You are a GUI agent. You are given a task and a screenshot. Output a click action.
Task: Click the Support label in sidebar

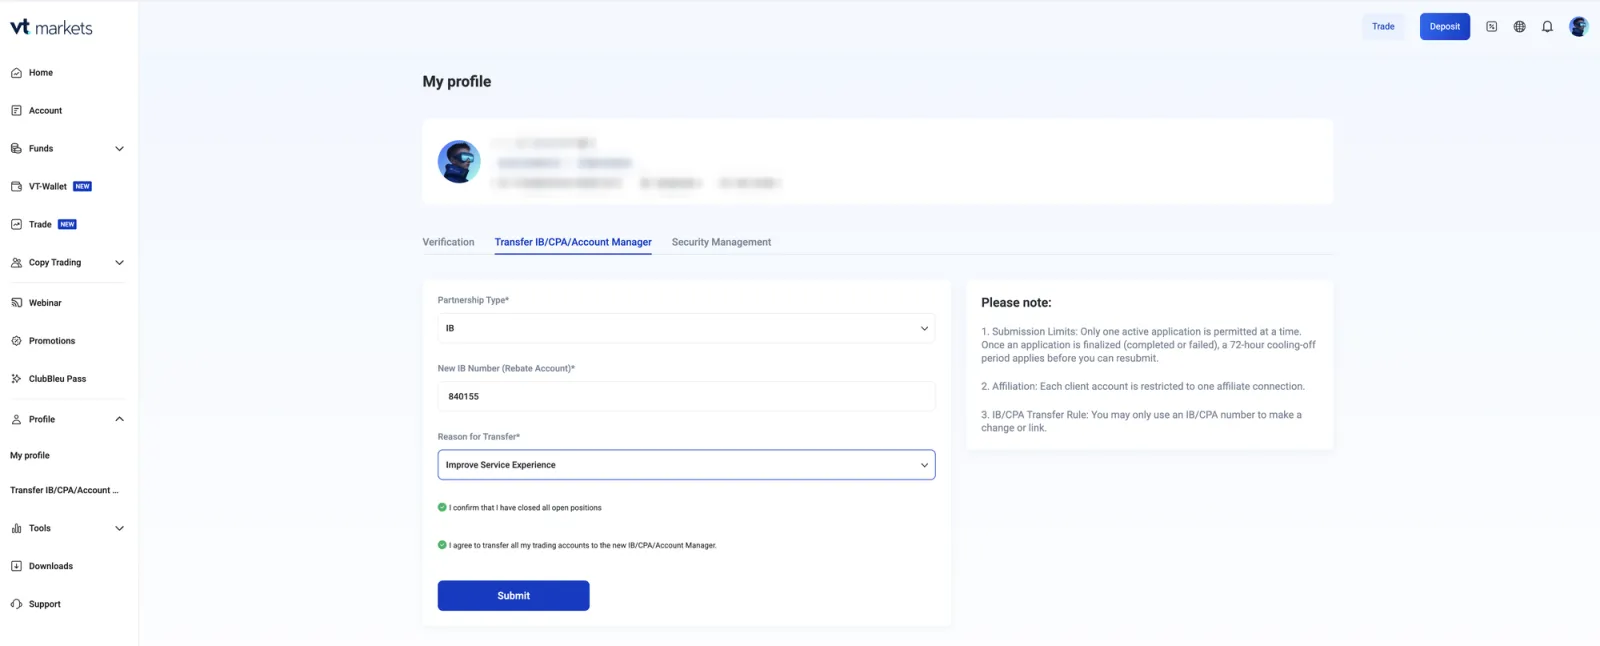[45, 605]
